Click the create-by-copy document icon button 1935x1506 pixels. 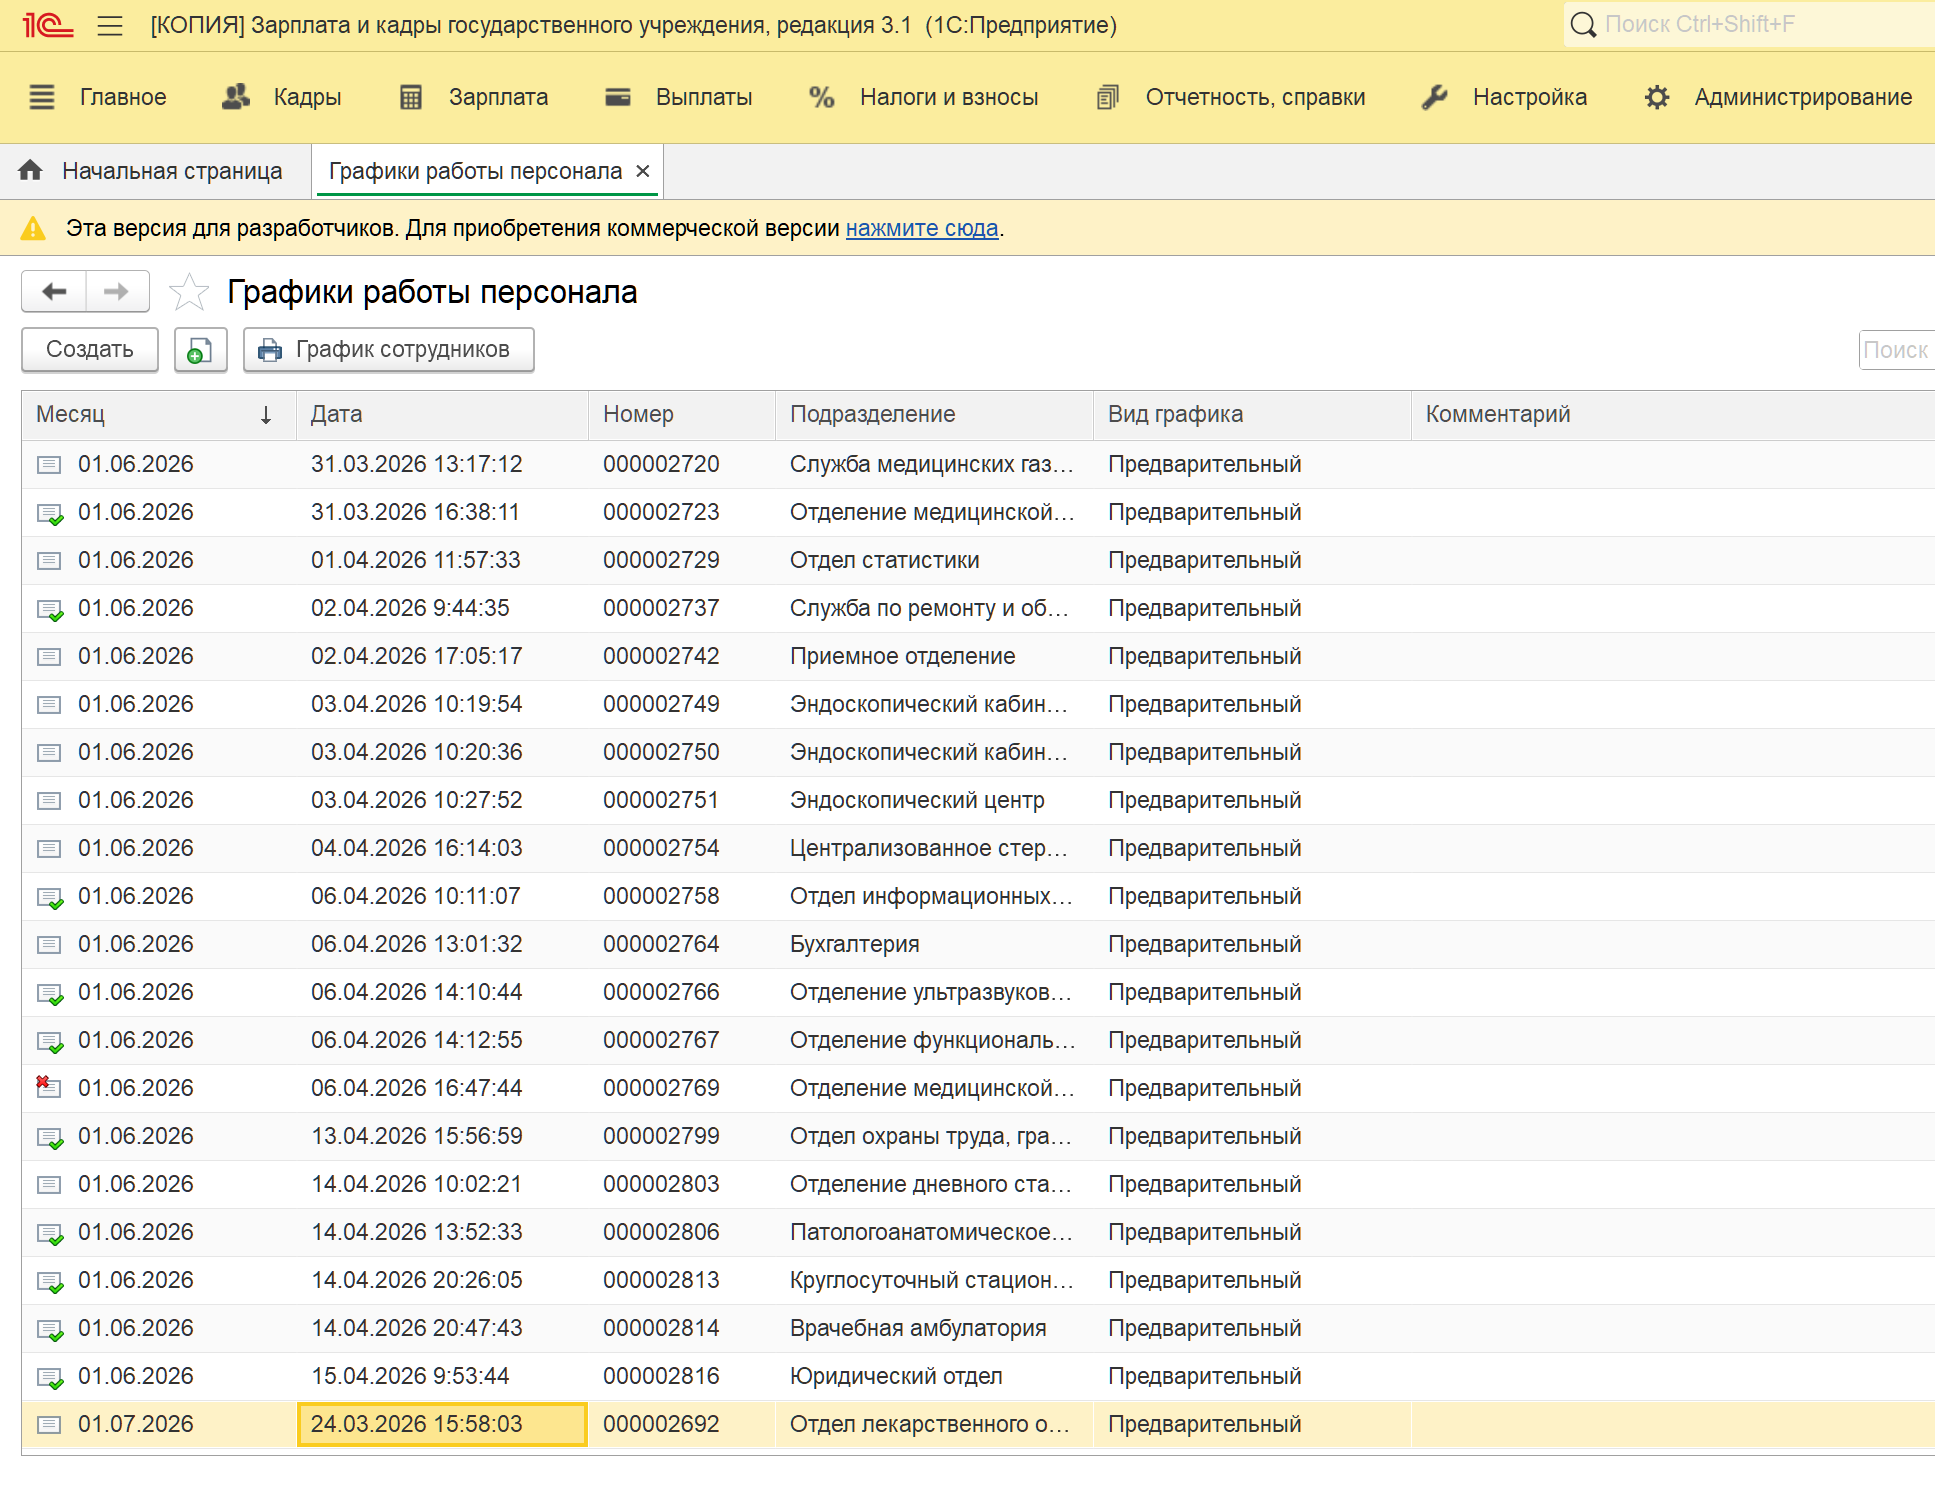pos(200,349)
